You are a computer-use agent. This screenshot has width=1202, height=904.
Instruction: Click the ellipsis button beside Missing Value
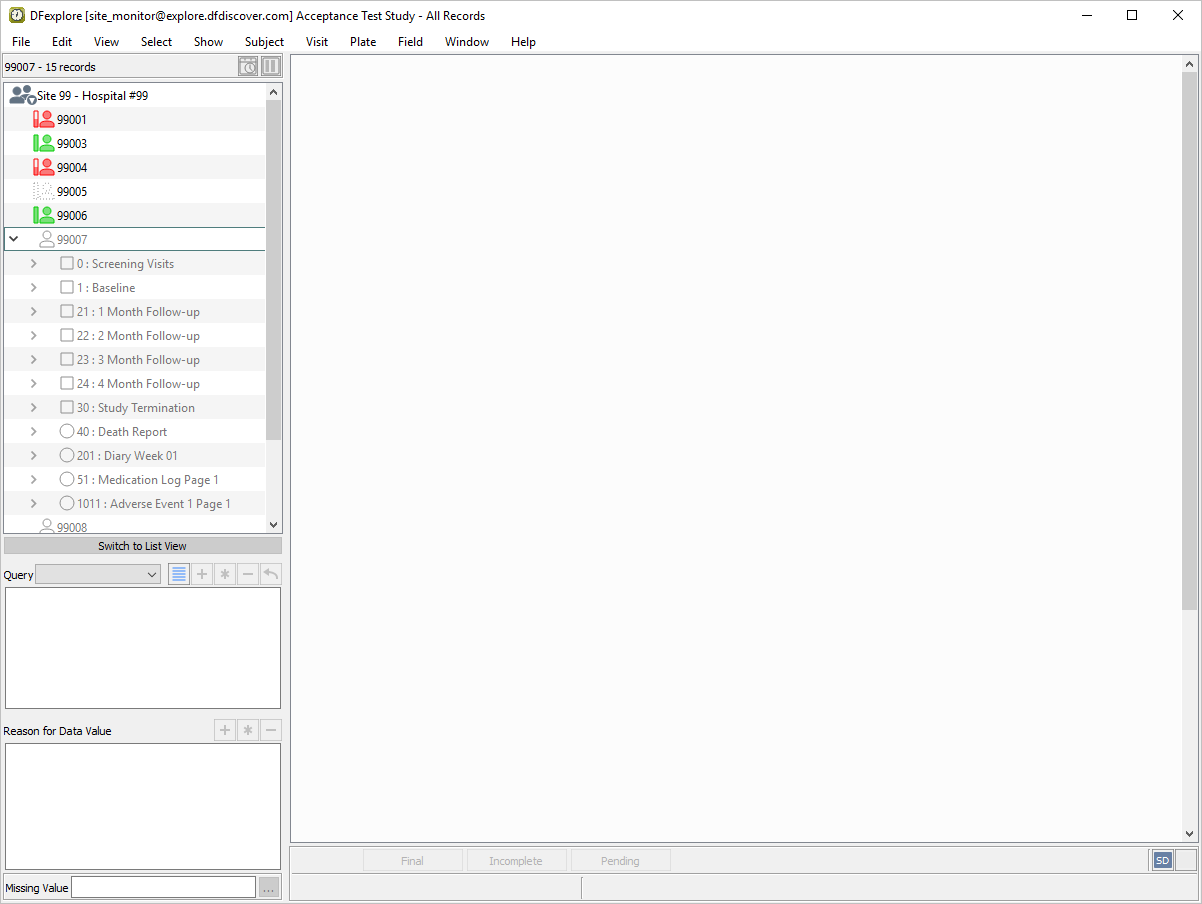(269, 888)
